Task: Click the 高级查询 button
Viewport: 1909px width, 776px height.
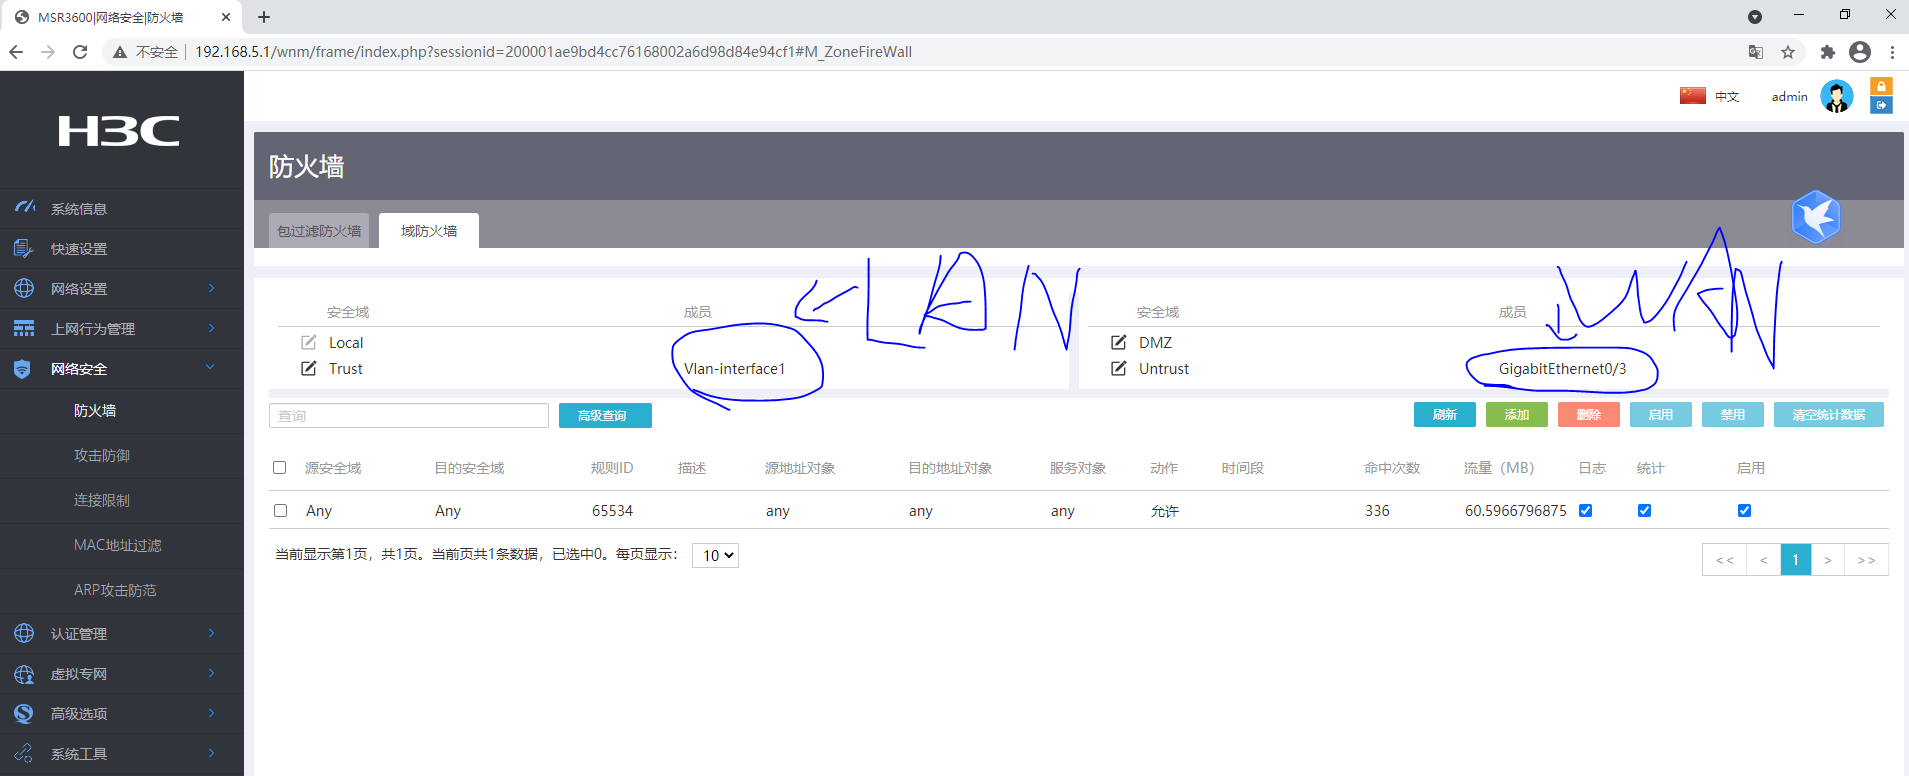Action: click(605, 415)
